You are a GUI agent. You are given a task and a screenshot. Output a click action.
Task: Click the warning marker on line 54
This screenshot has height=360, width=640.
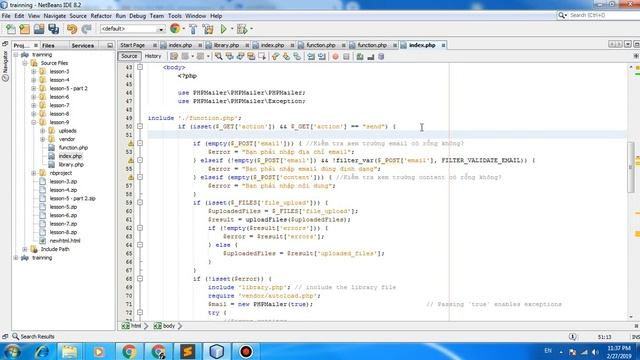tap(131, 160)
